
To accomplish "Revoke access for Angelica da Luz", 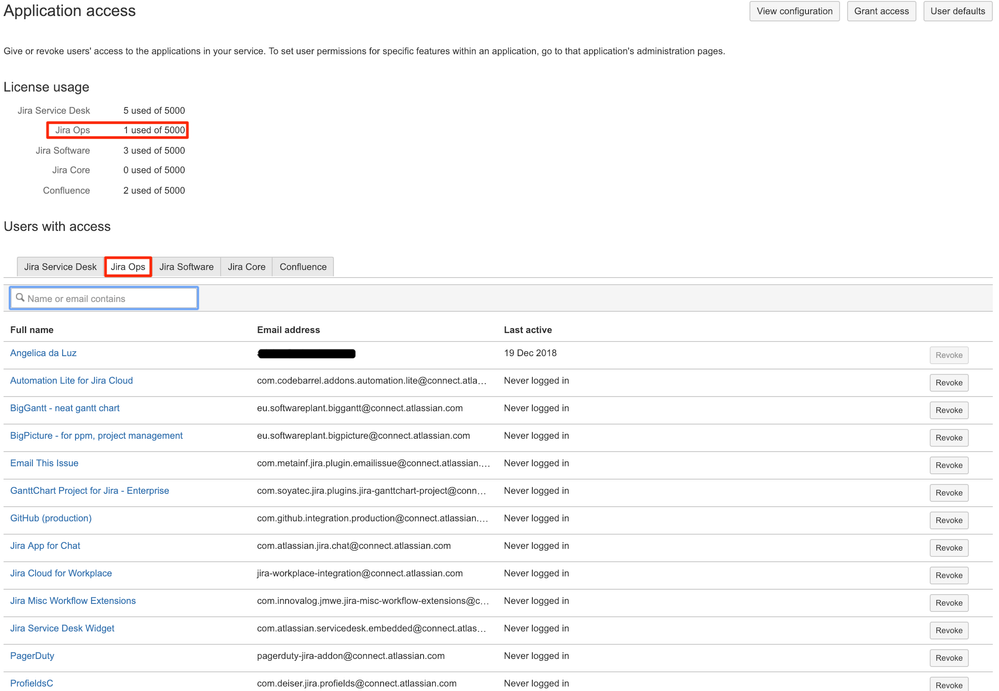I will (947, 354).
